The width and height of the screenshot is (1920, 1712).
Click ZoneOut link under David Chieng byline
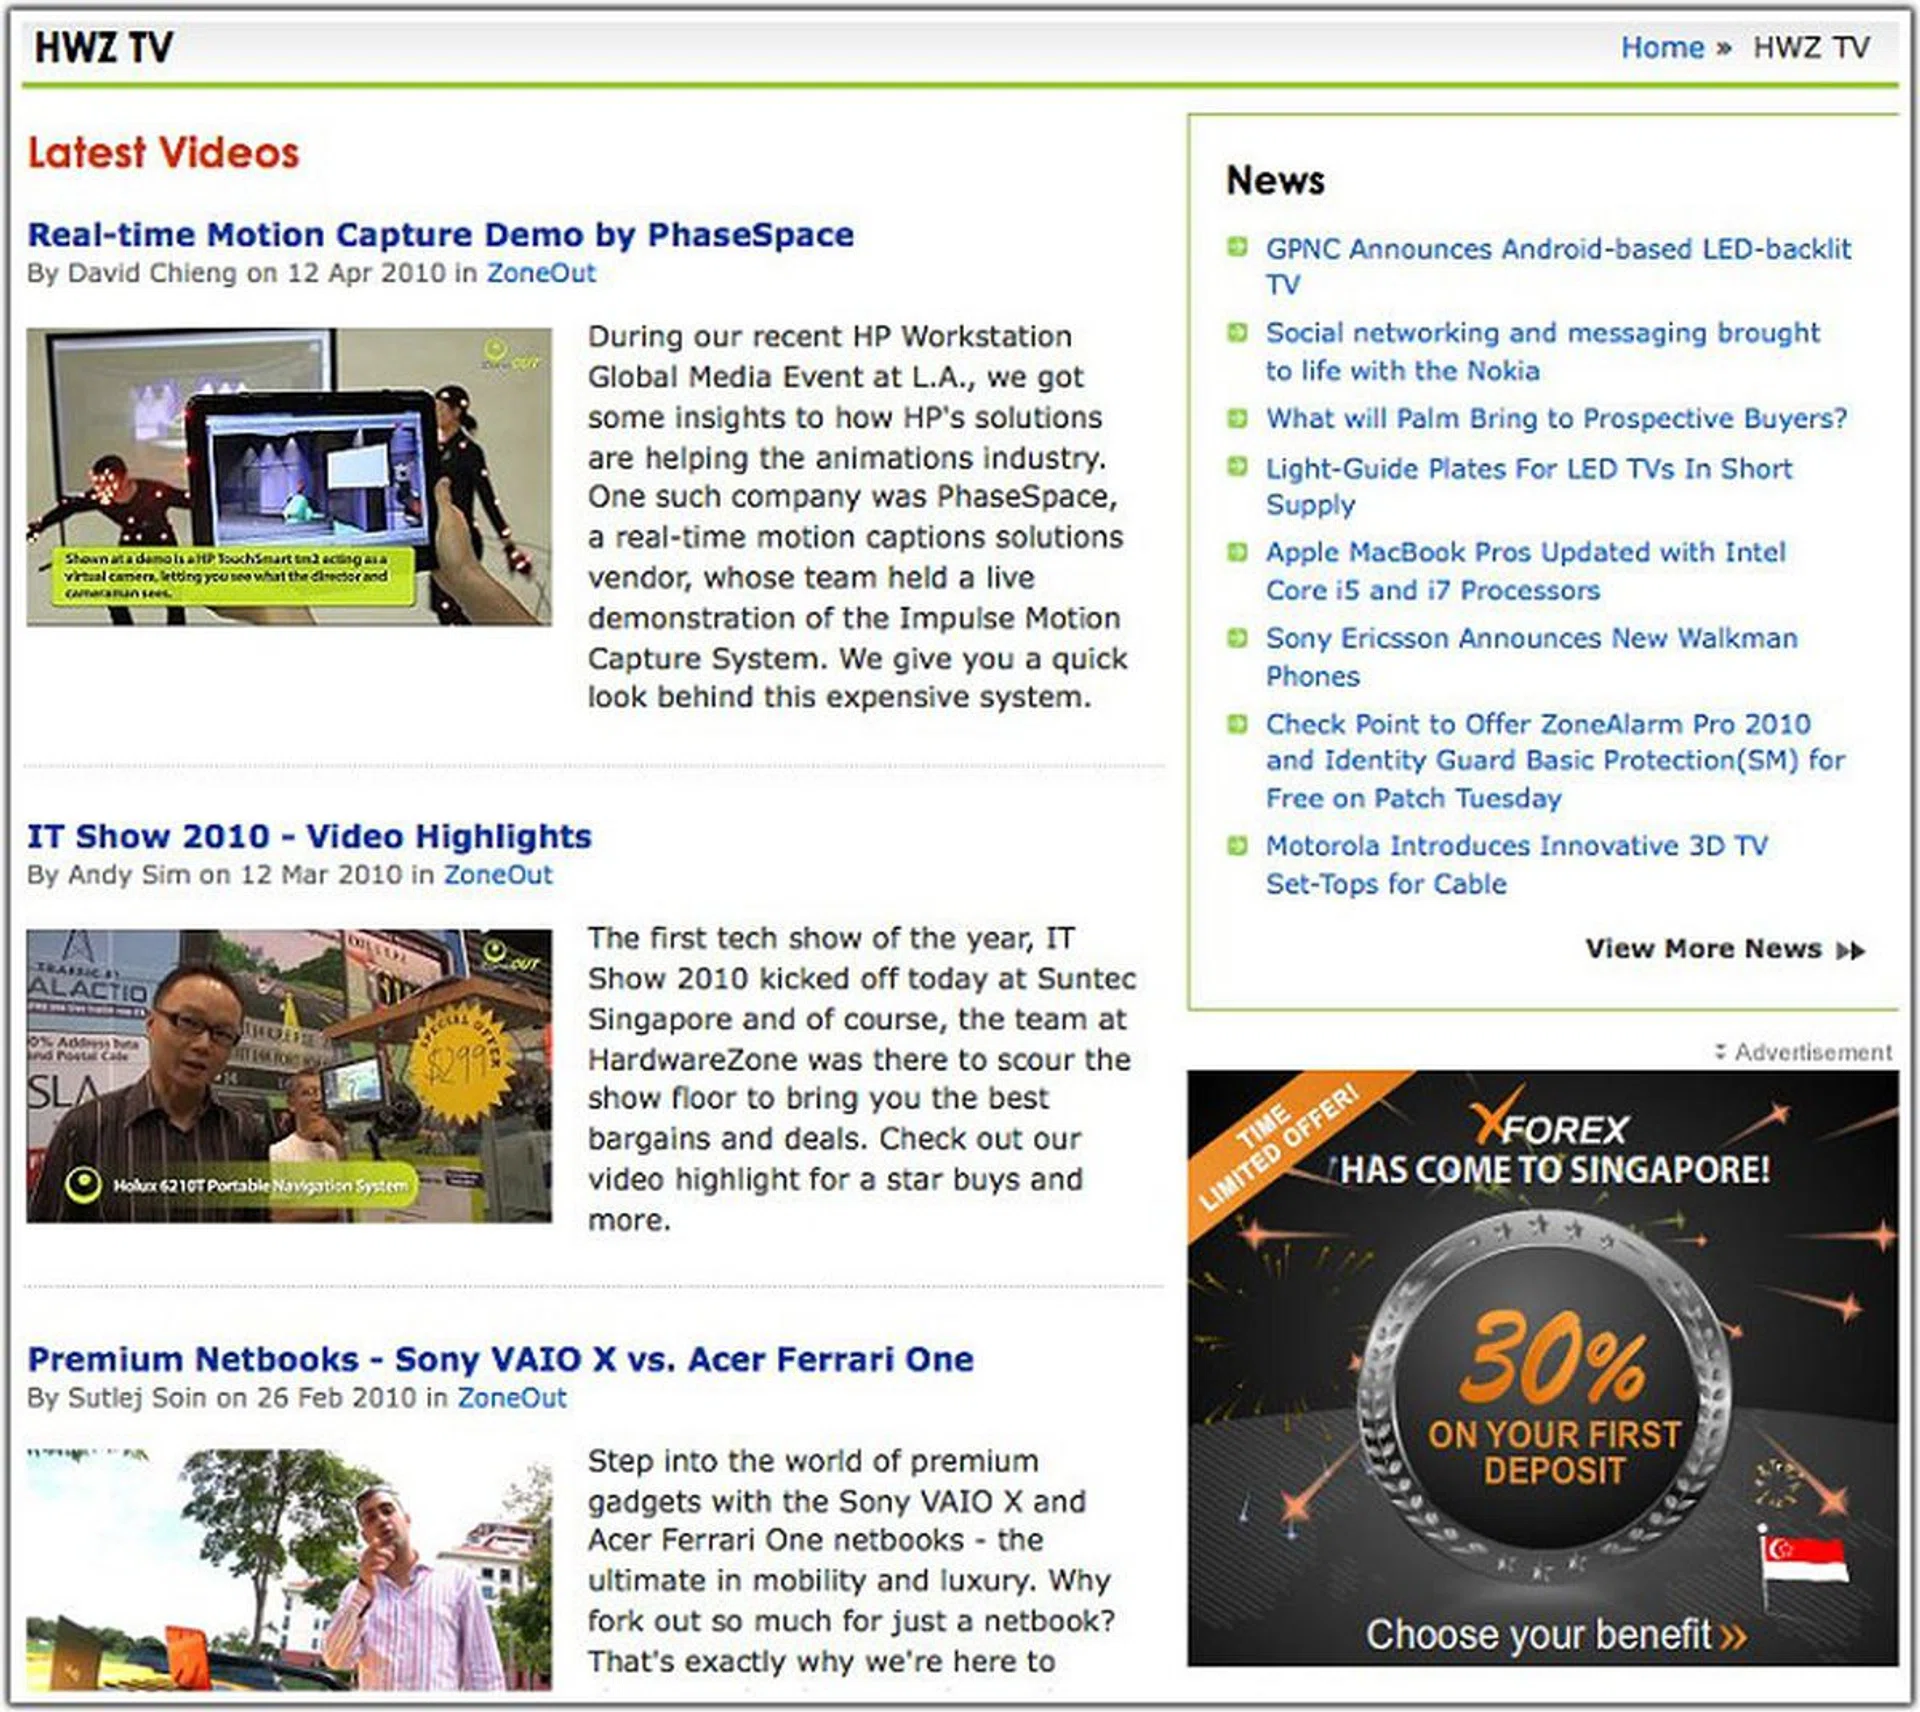click(540, 273)
